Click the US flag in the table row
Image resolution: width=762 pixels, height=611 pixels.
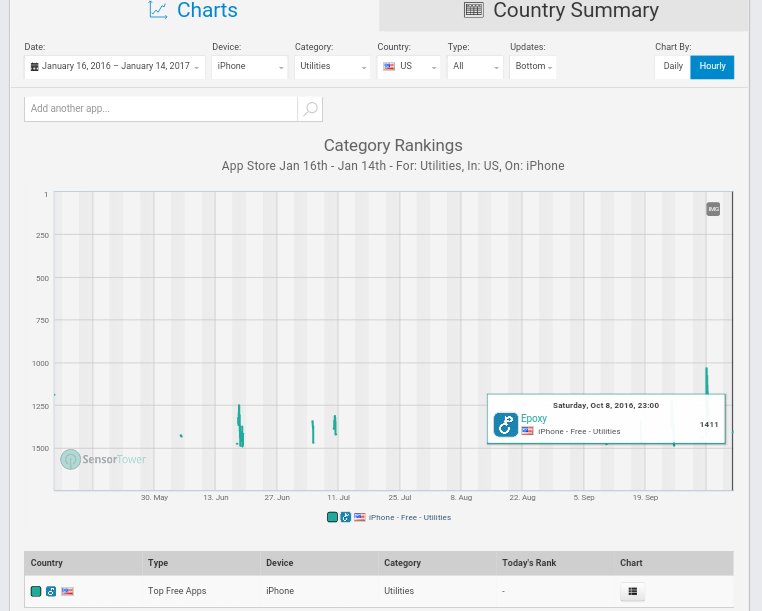pos(67,592)
